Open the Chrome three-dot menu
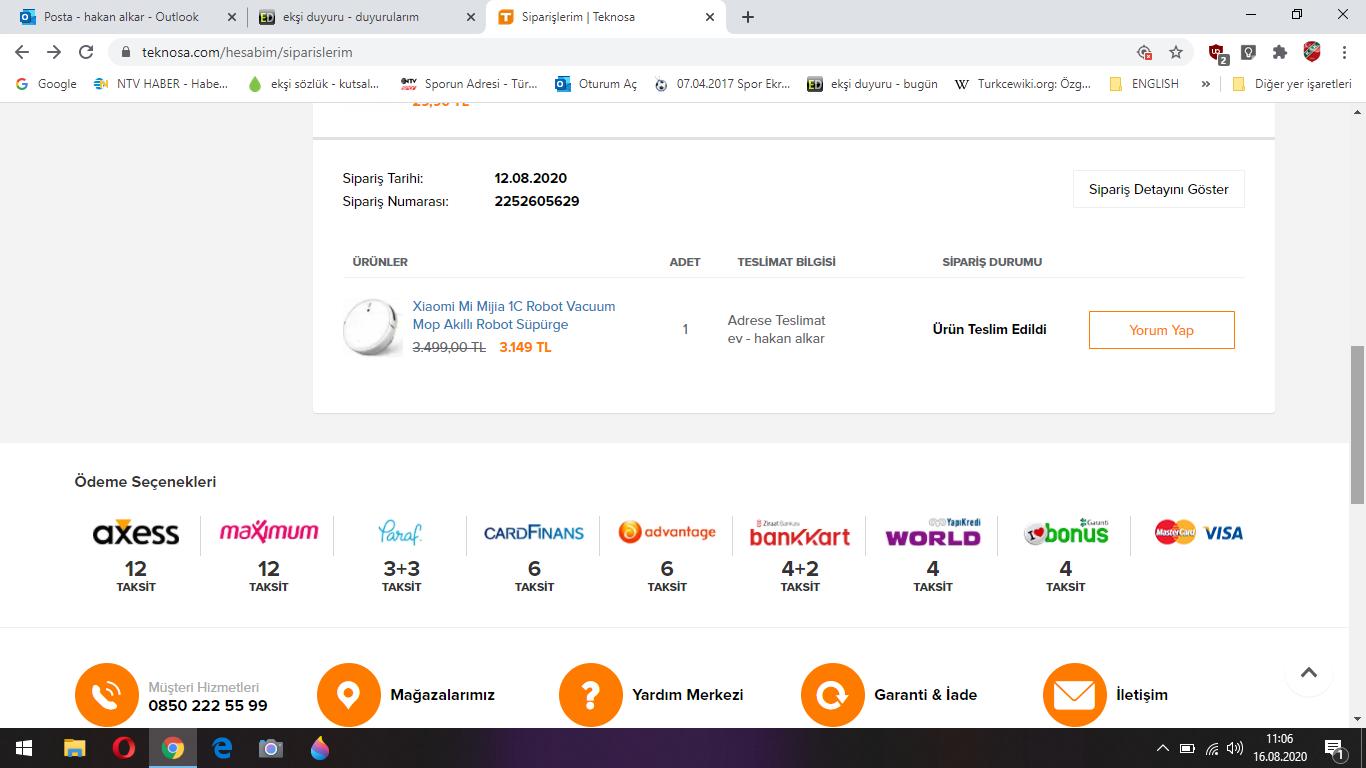 click(x=1345, y=52)
